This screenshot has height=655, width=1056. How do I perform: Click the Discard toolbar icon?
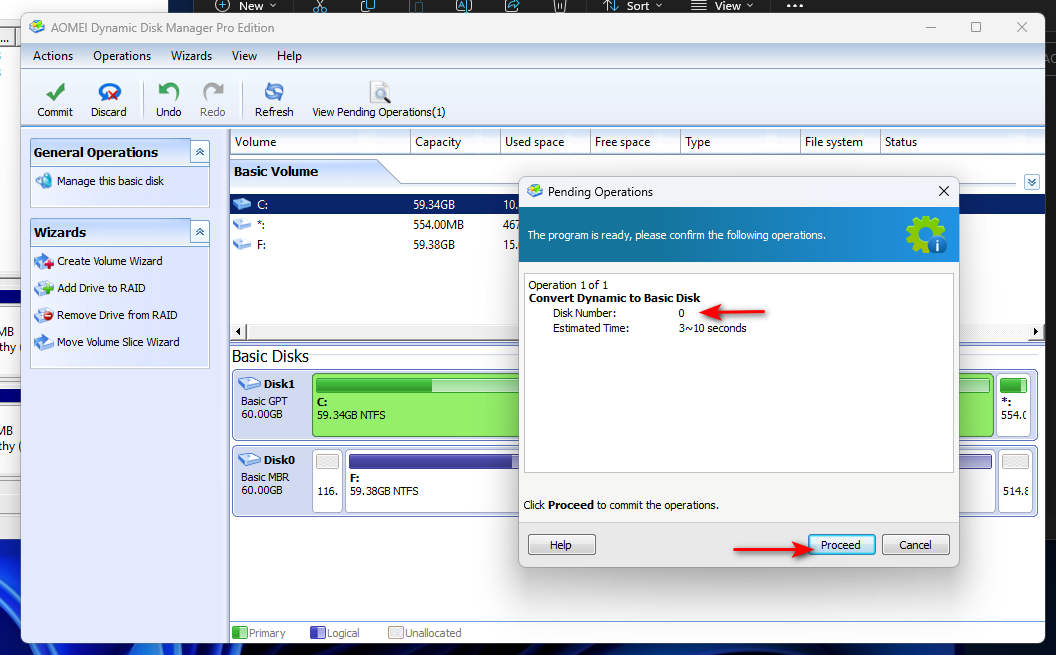pyautogui.click(x=109, y=92)
